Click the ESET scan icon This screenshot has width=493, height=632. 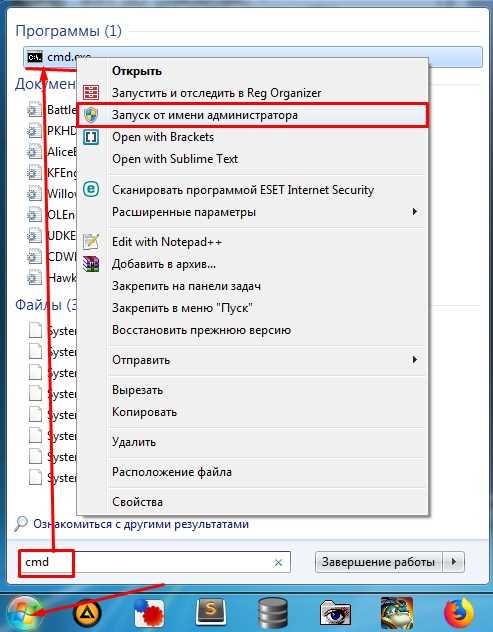click(91, 189)
